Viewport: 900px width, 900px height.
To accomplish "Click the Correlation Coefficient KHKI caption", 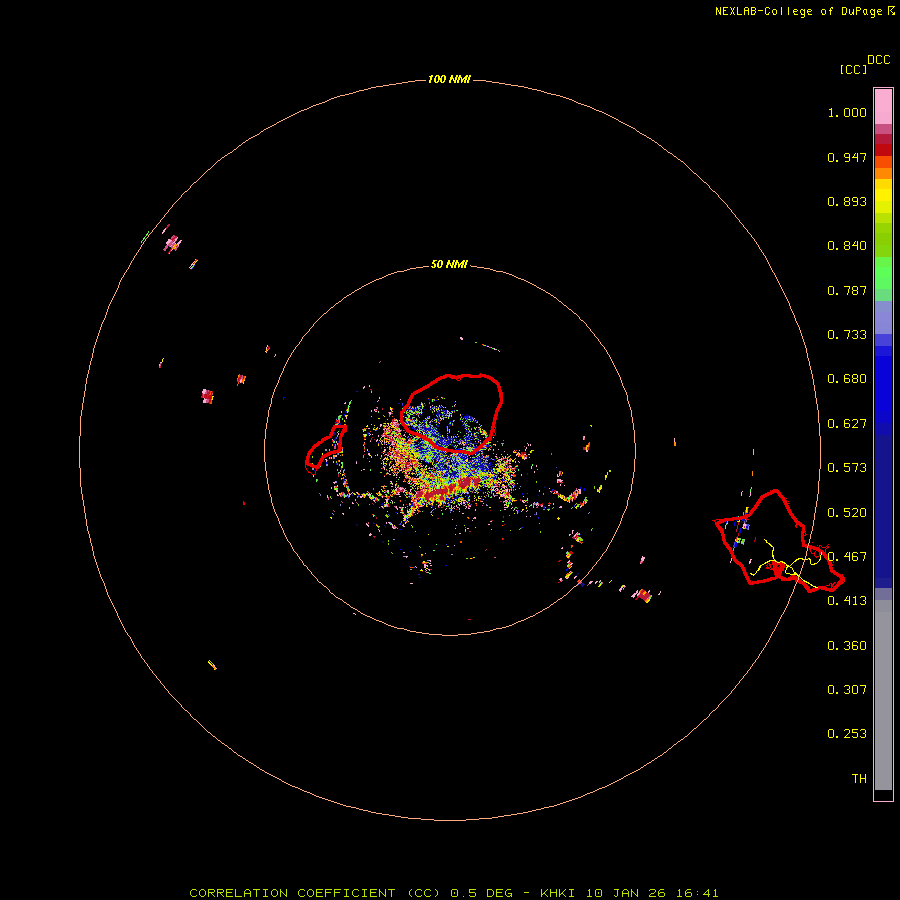I will click(453, 893).
